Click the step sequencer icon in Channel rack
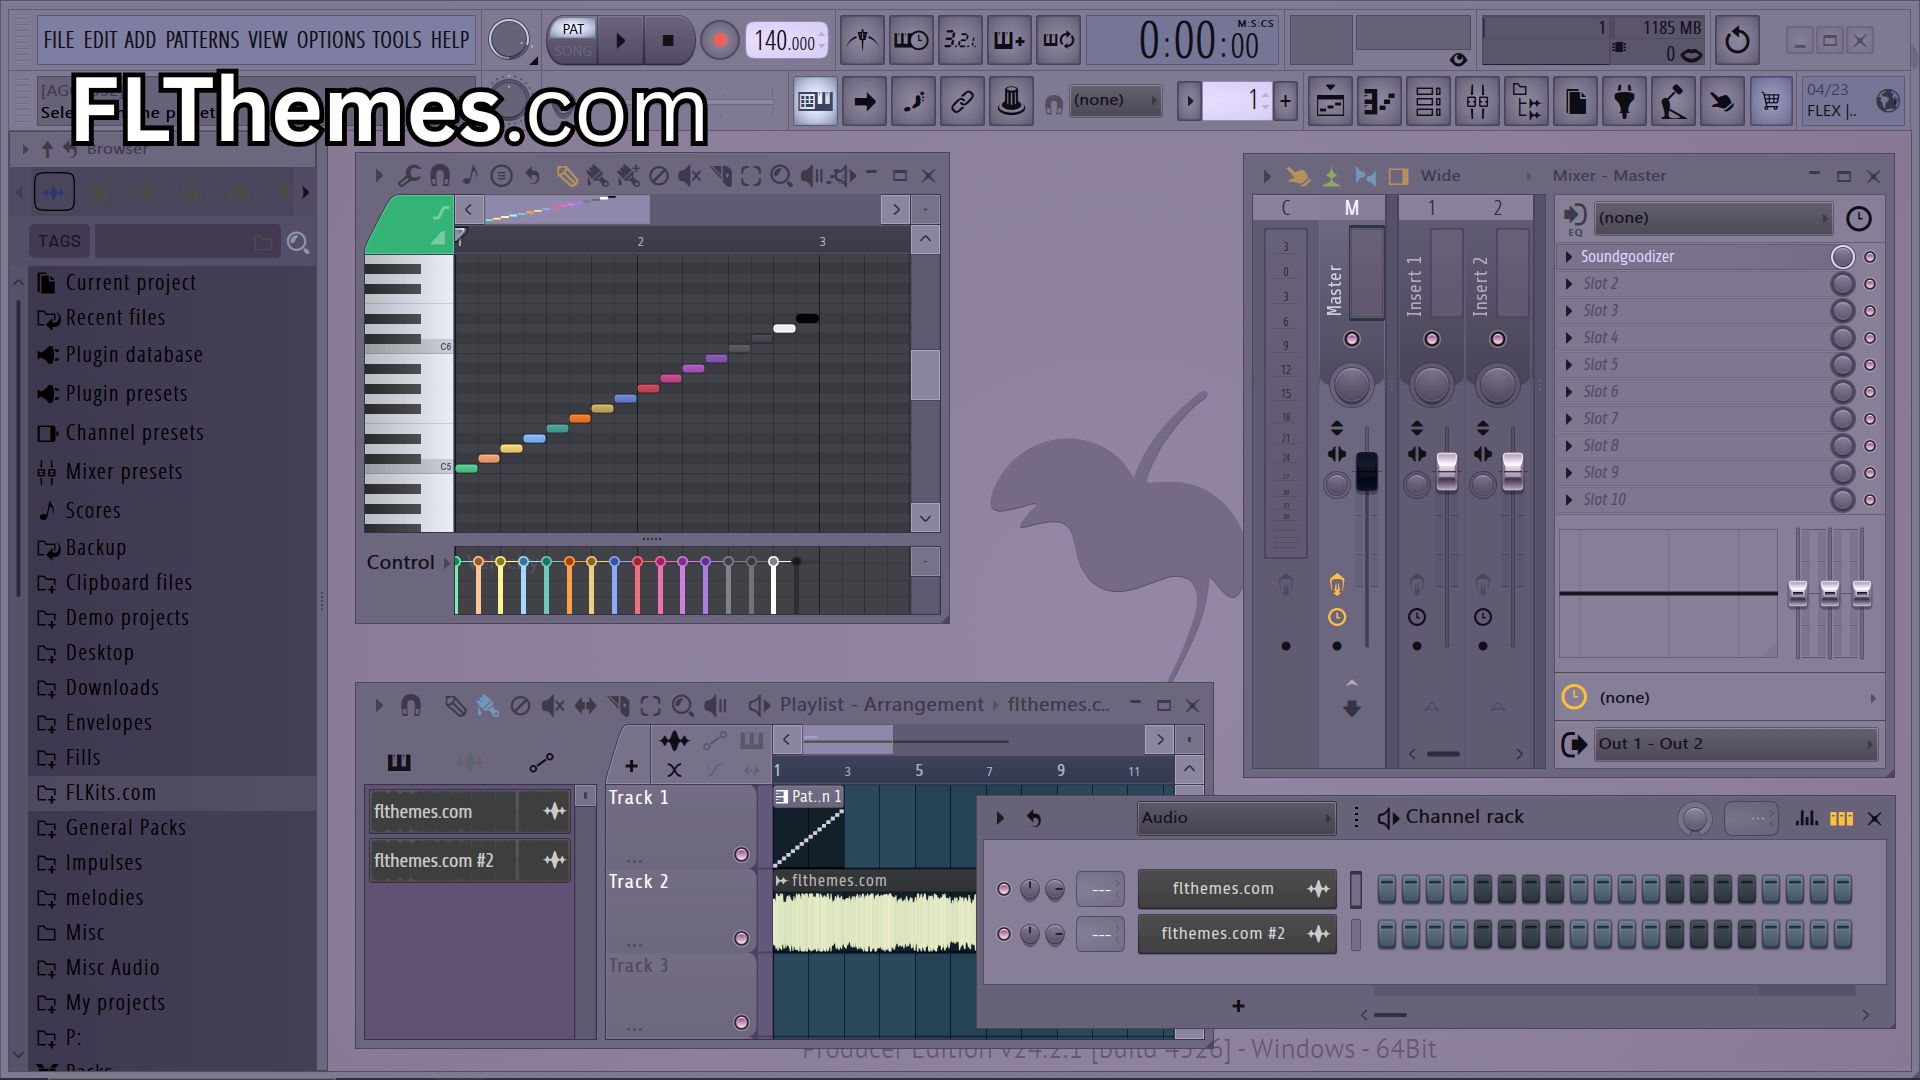1920x1080 pixels. click(x=1841, y=818)
